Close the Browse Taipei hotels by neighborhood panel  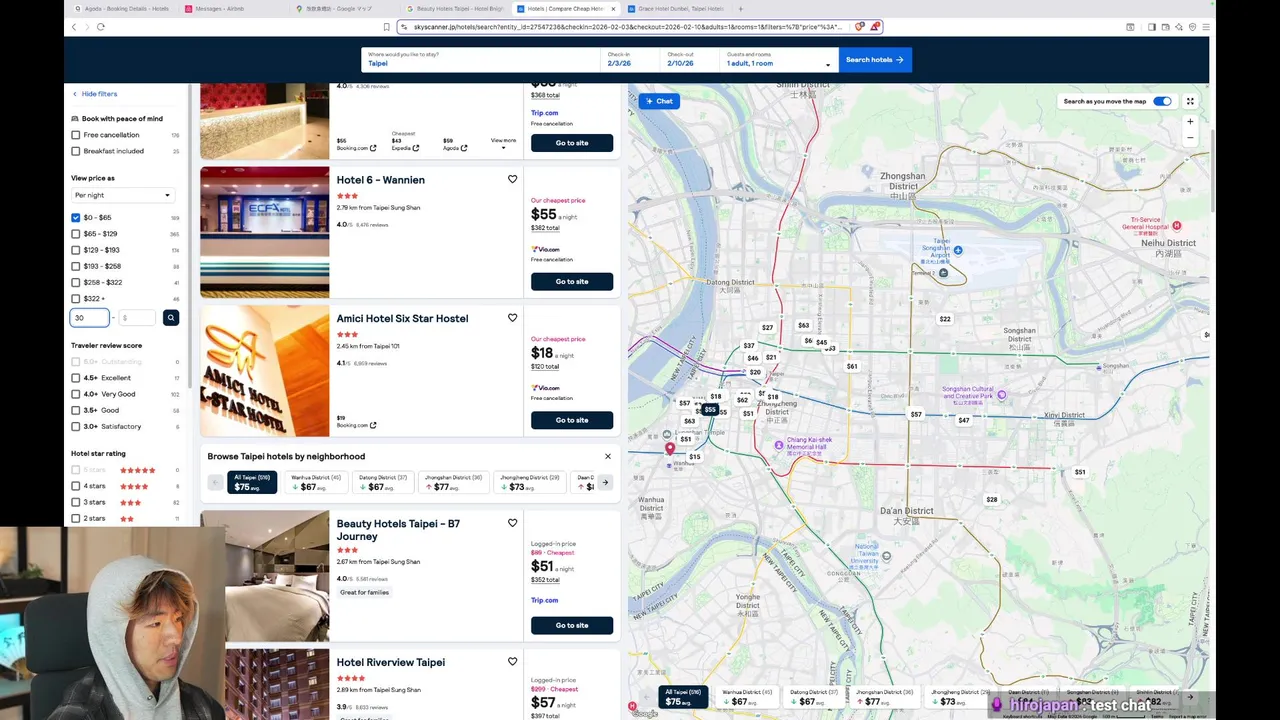click(x=607, y=456)
